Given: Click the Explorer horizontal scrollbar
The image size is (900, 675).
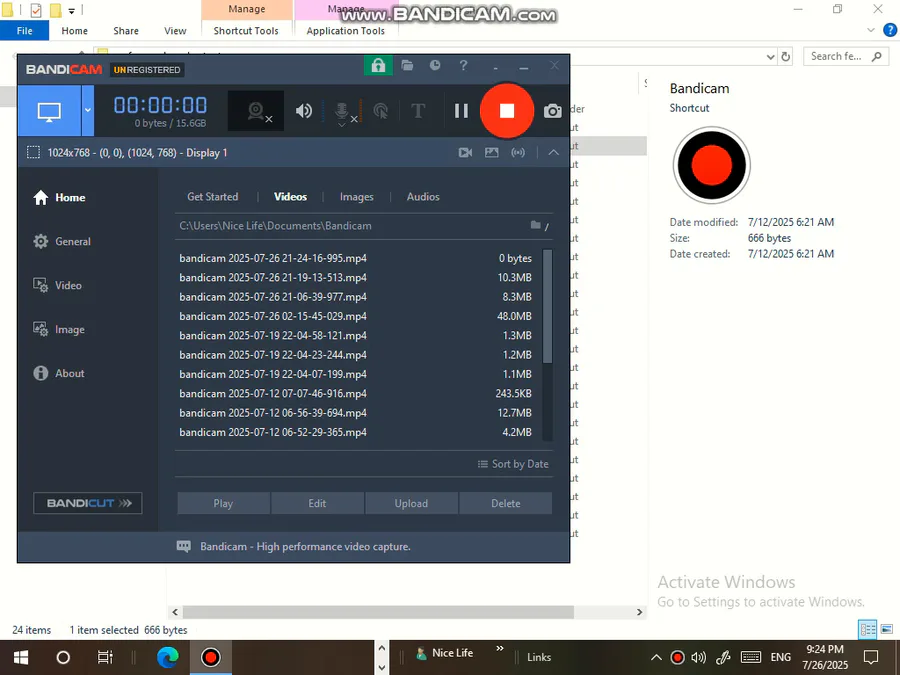Looking at the screenshot, I should (378, 612).
